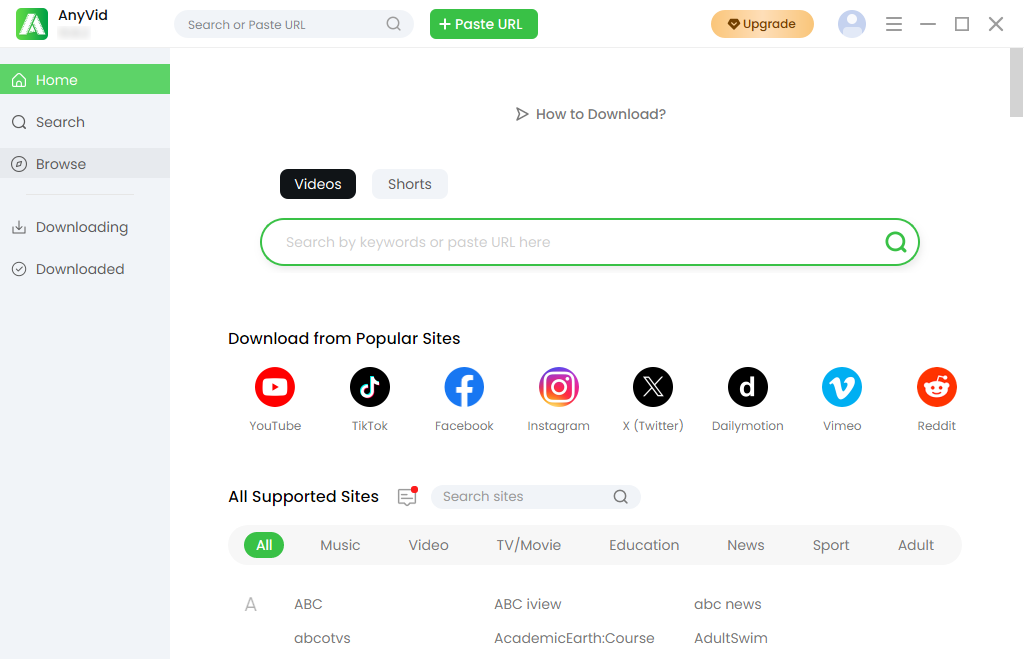Open the hamburger menu icon
1024x659 pixels.
[x=893, y=24]
